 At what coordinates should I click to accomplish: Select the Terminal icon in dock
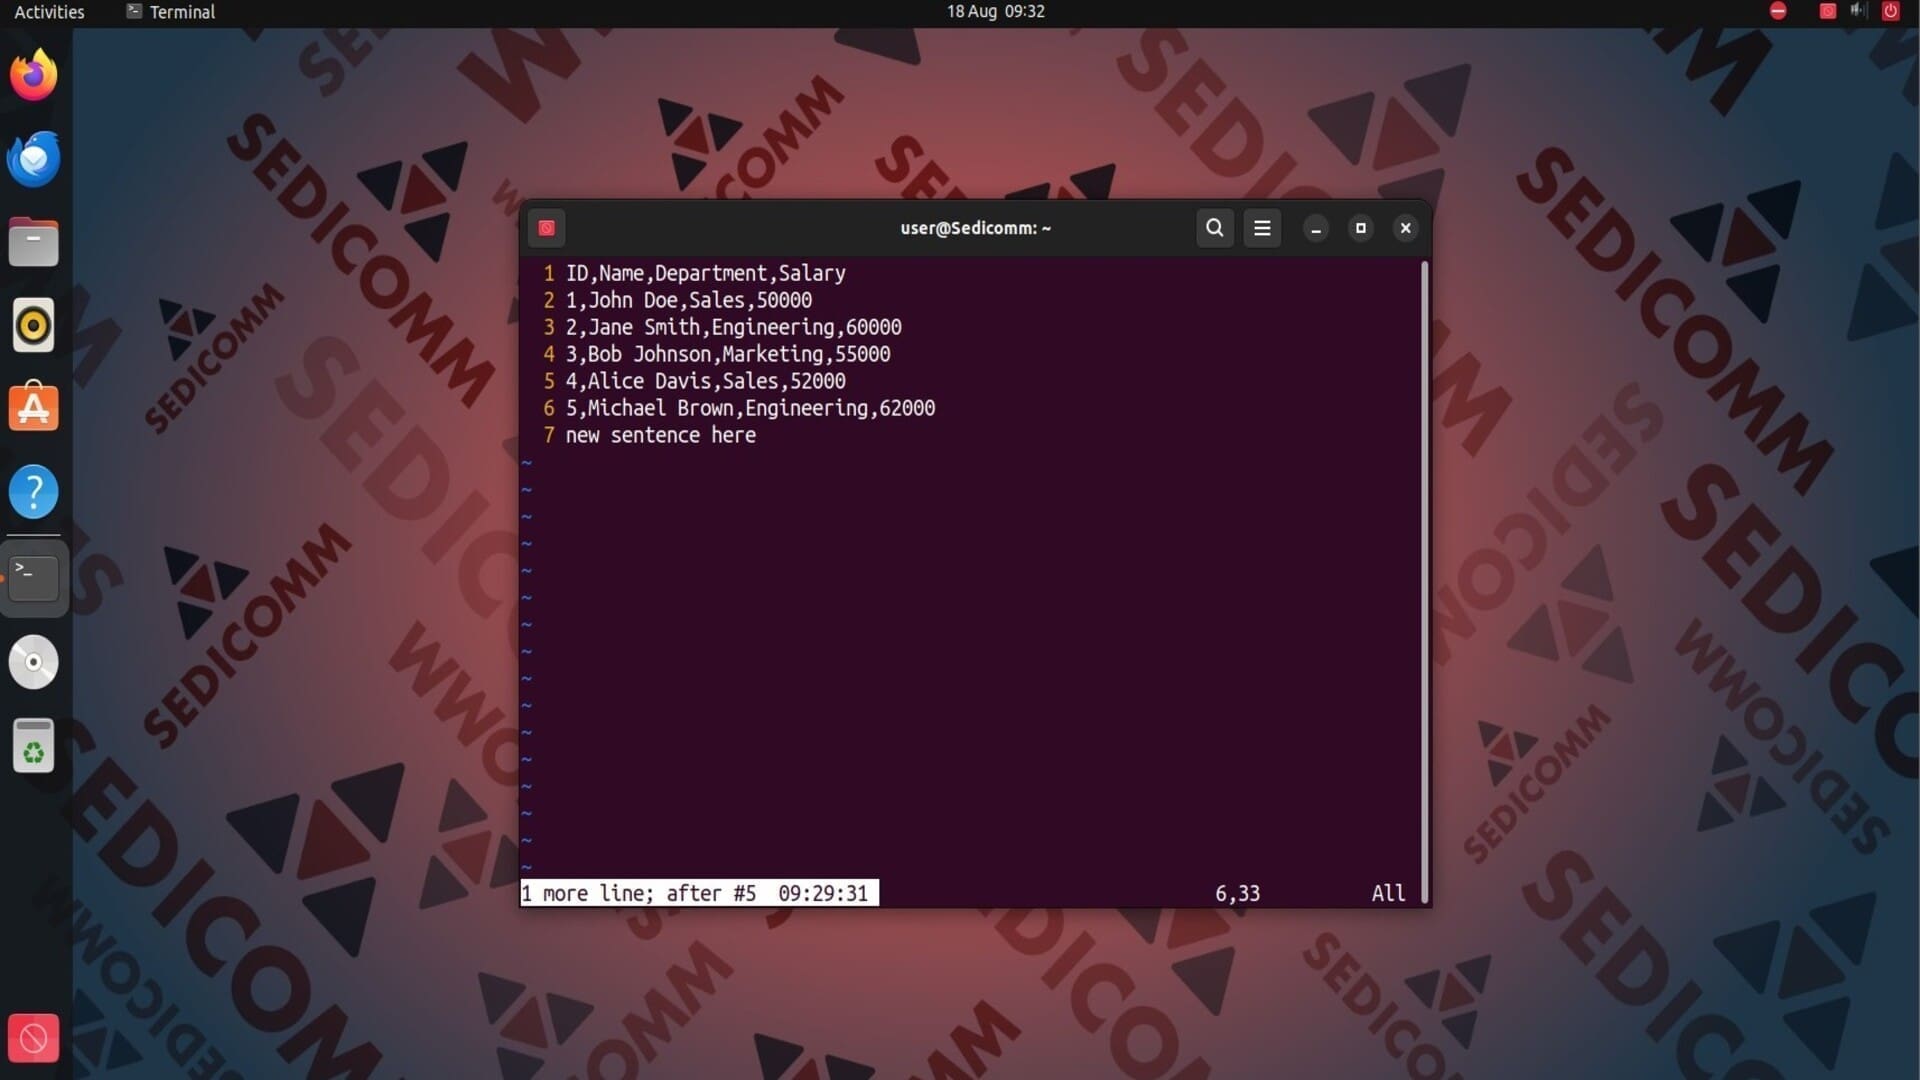pos(33,577)
